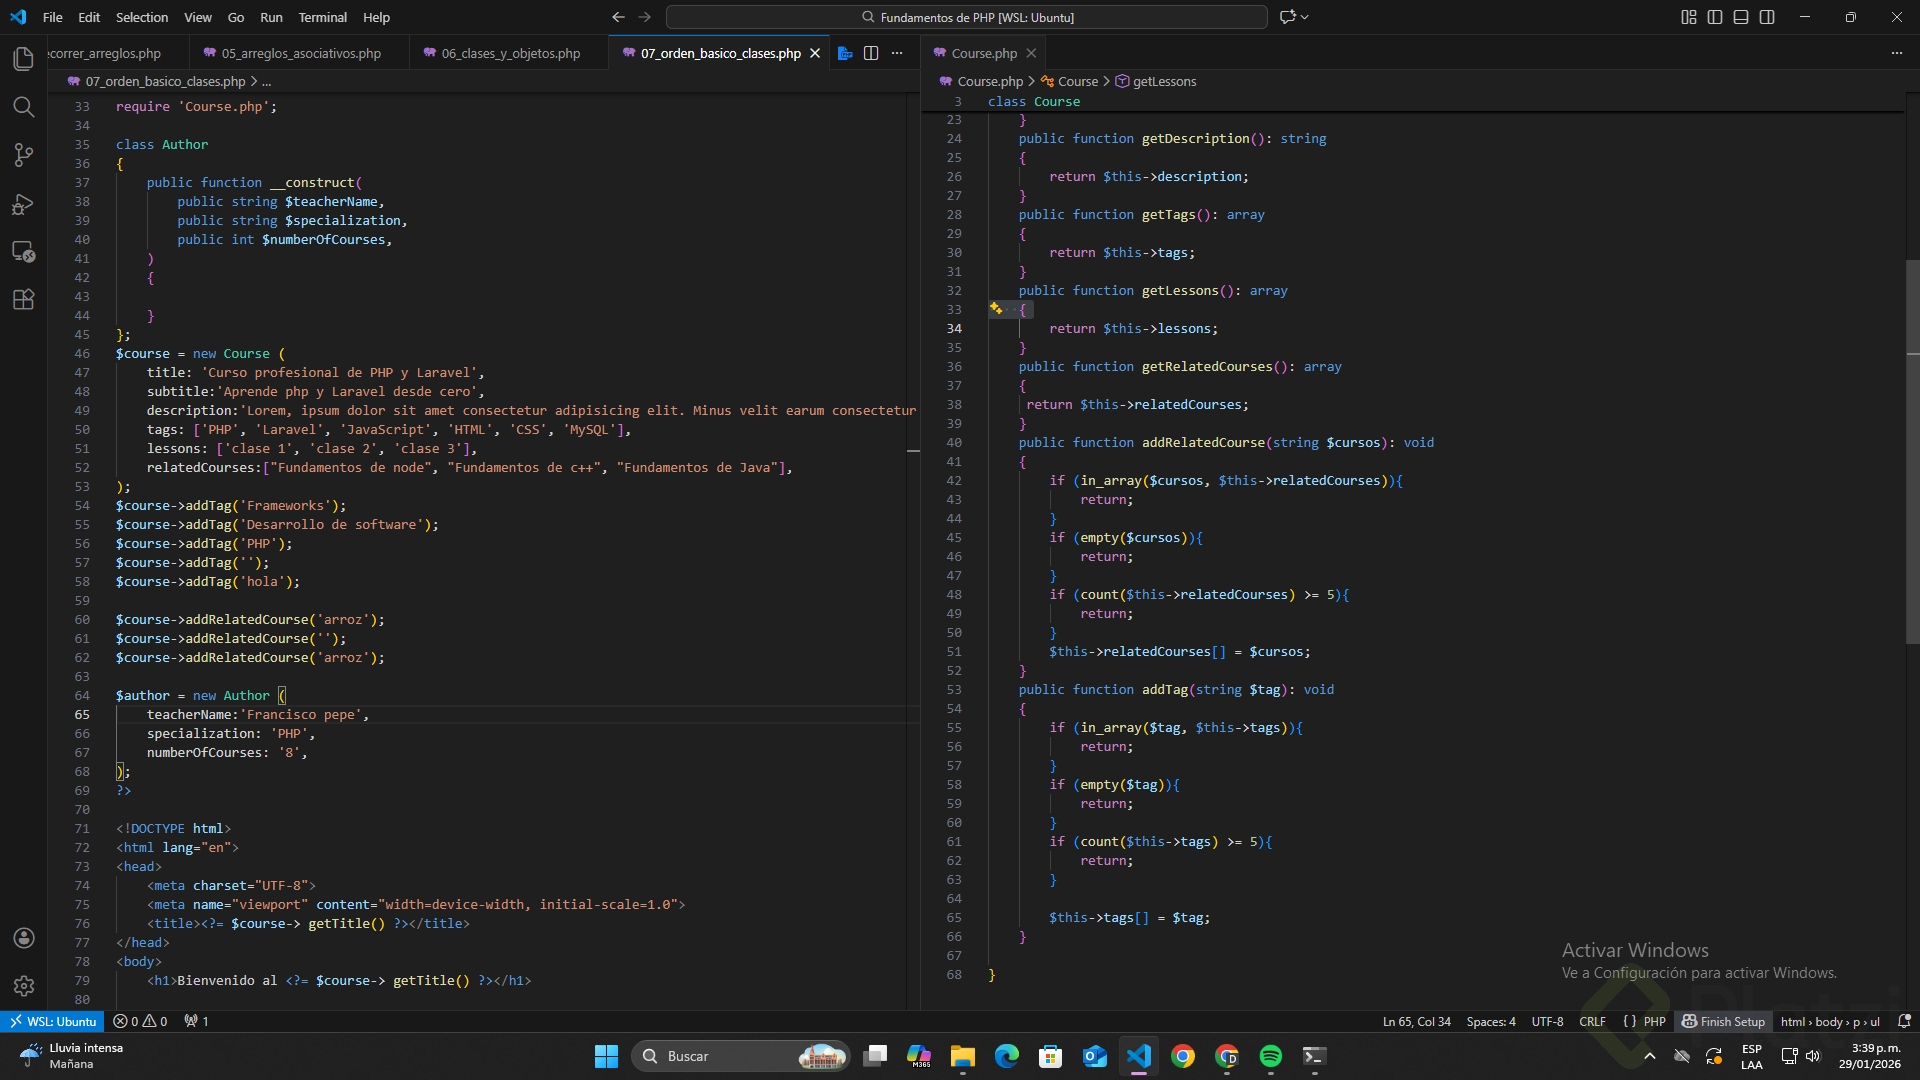
Task: Click the split editor right icon
Action: coord(871,53)
